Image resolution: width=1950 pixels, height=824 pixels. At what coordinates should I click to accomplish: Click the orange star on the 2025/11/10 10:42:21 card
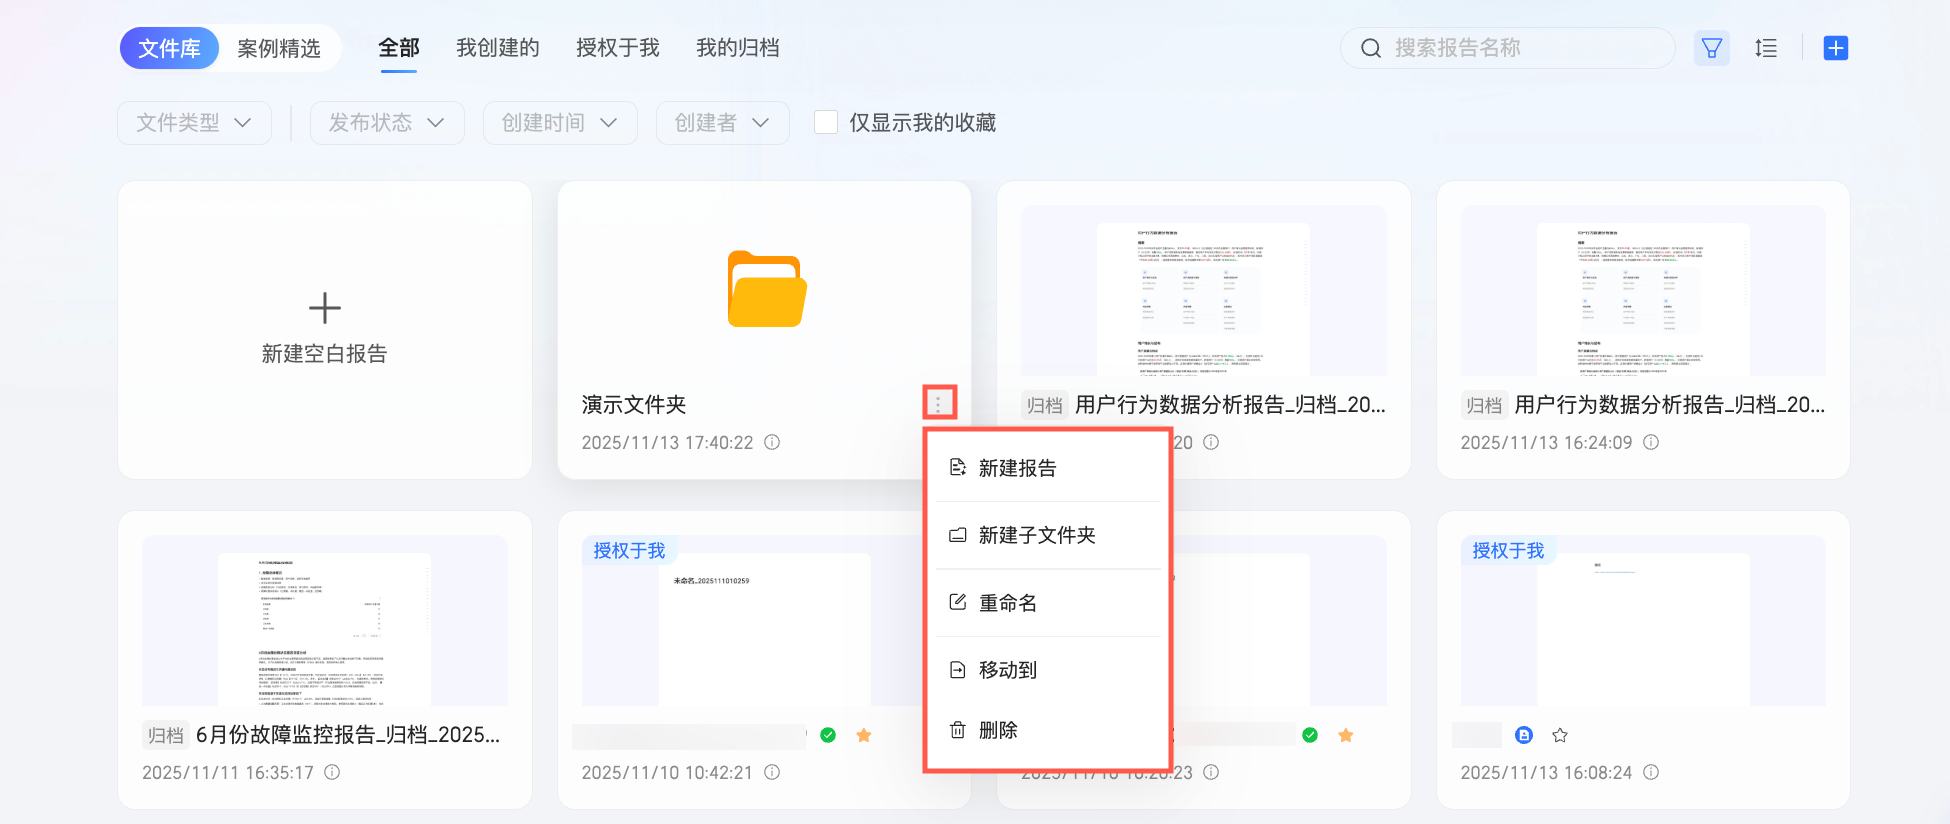864,735
